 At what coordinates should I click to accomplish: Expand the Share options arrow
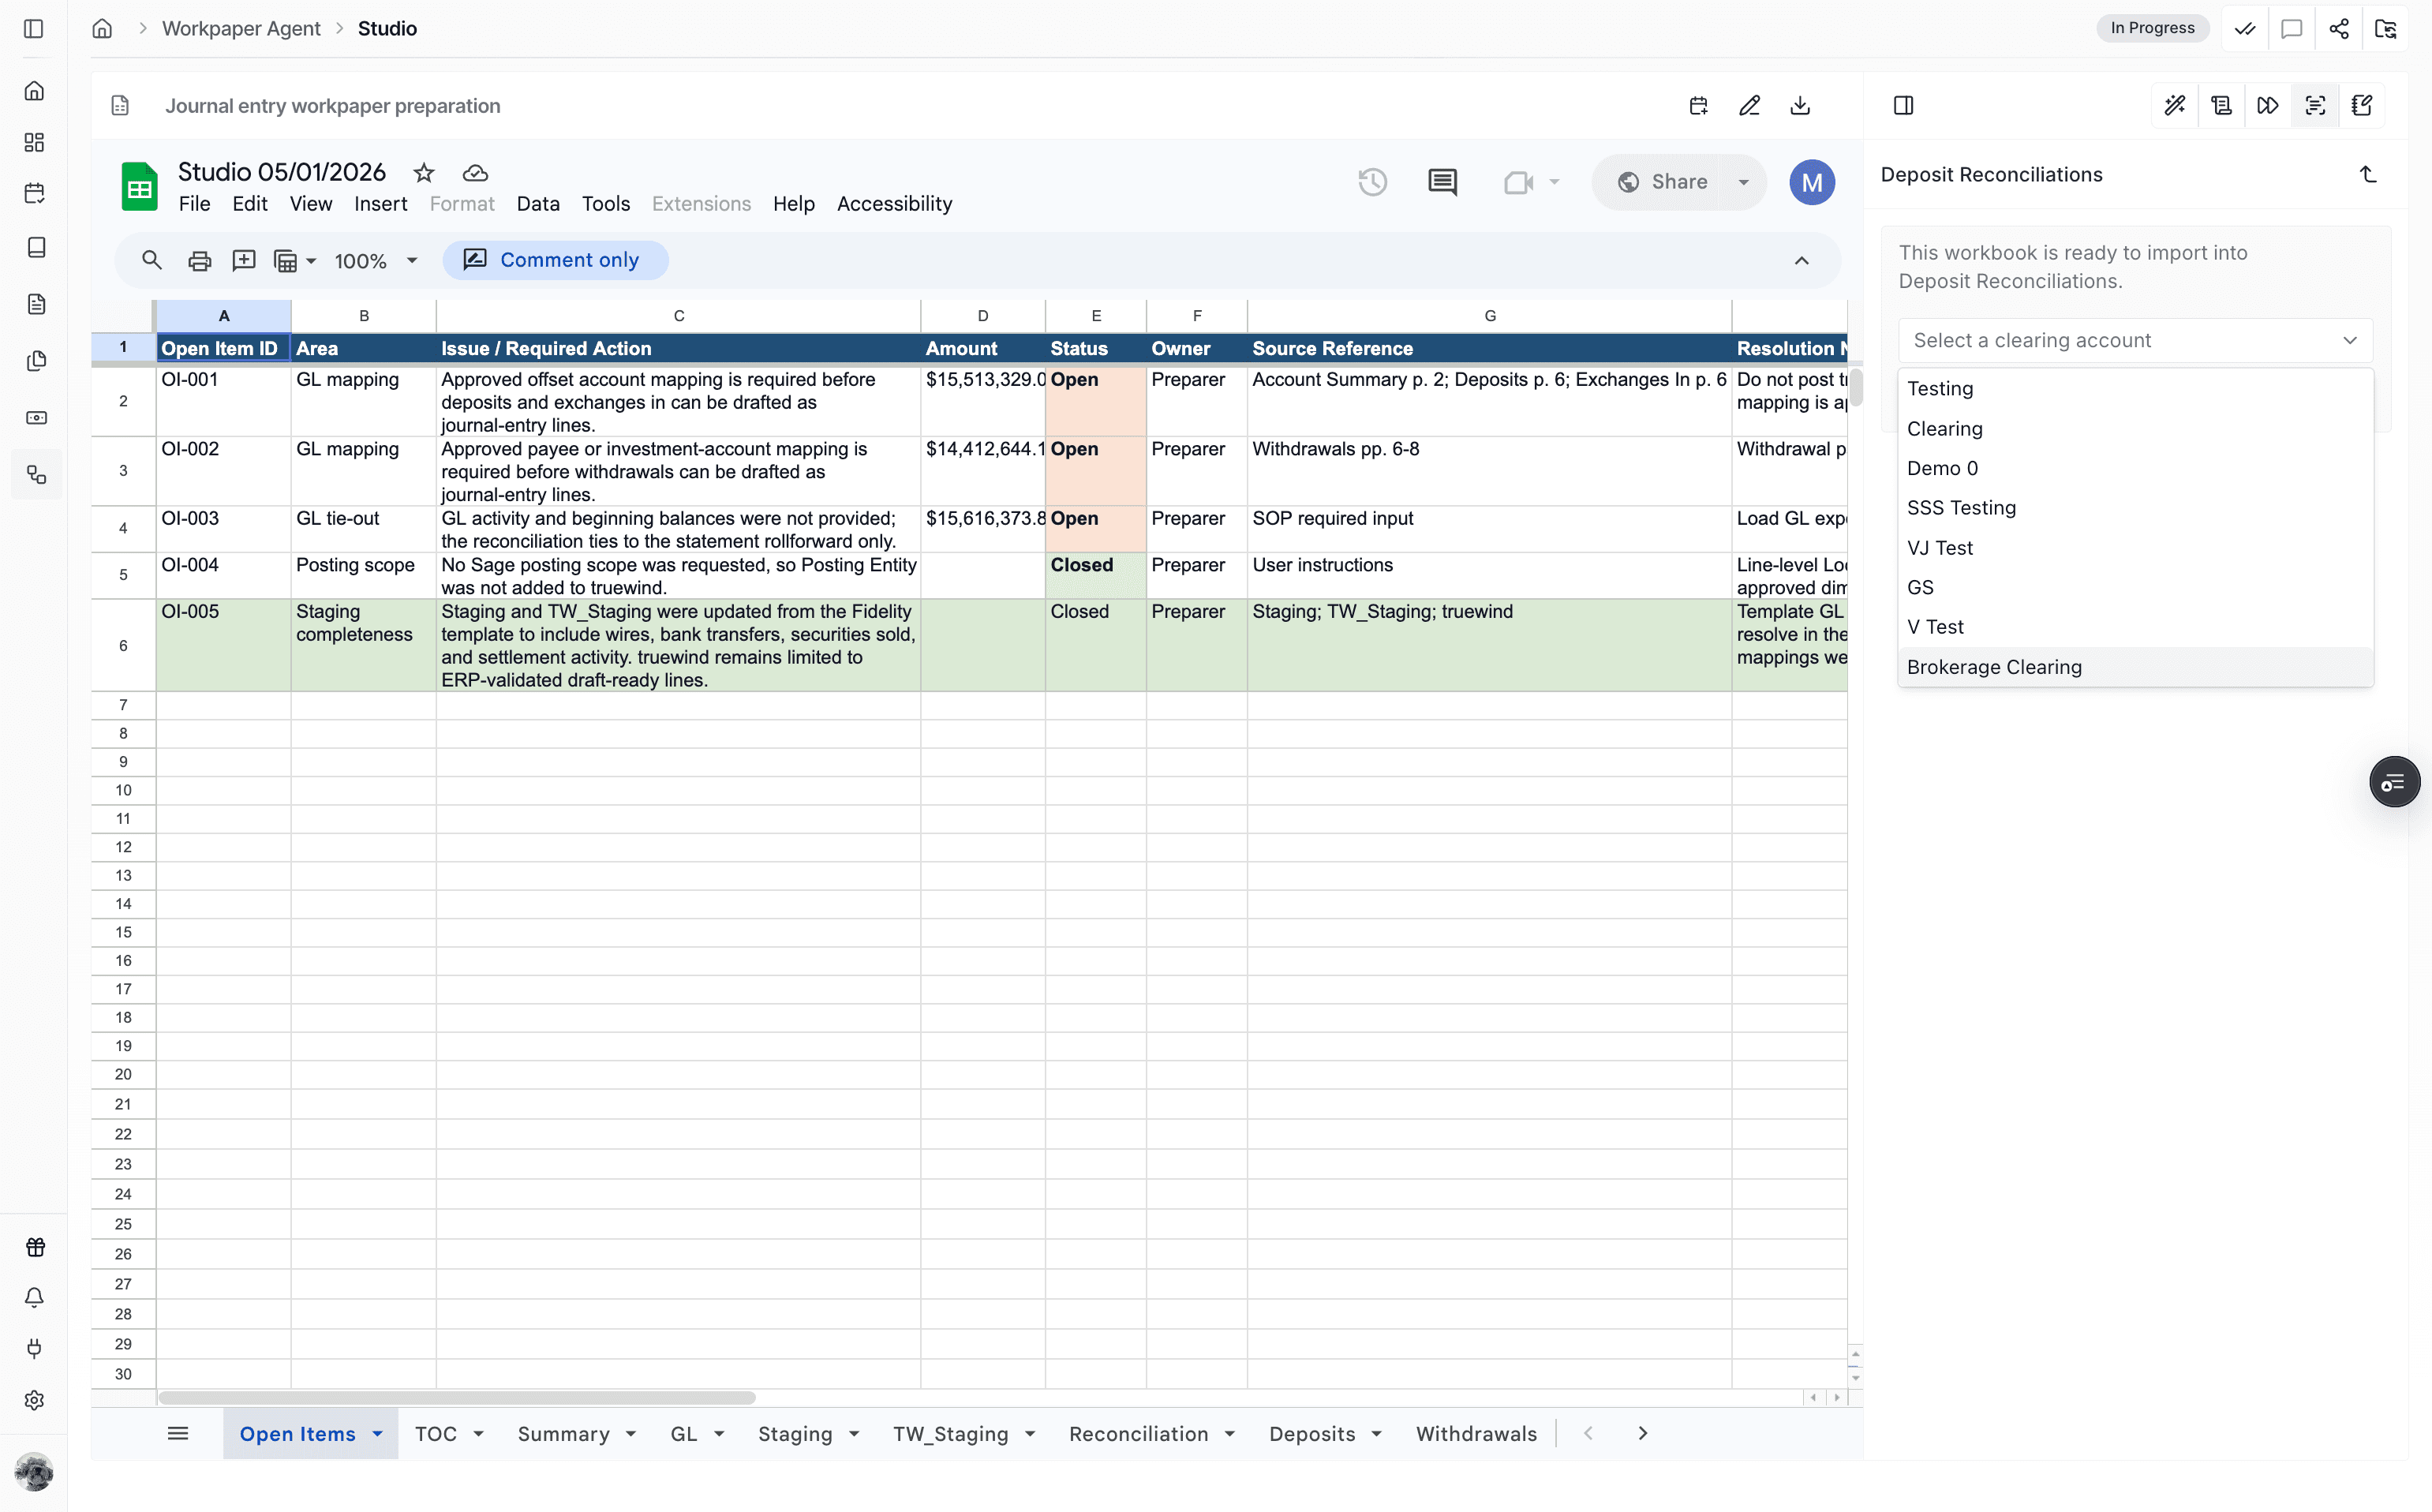pyautogui.click(x=1743, y=182)
